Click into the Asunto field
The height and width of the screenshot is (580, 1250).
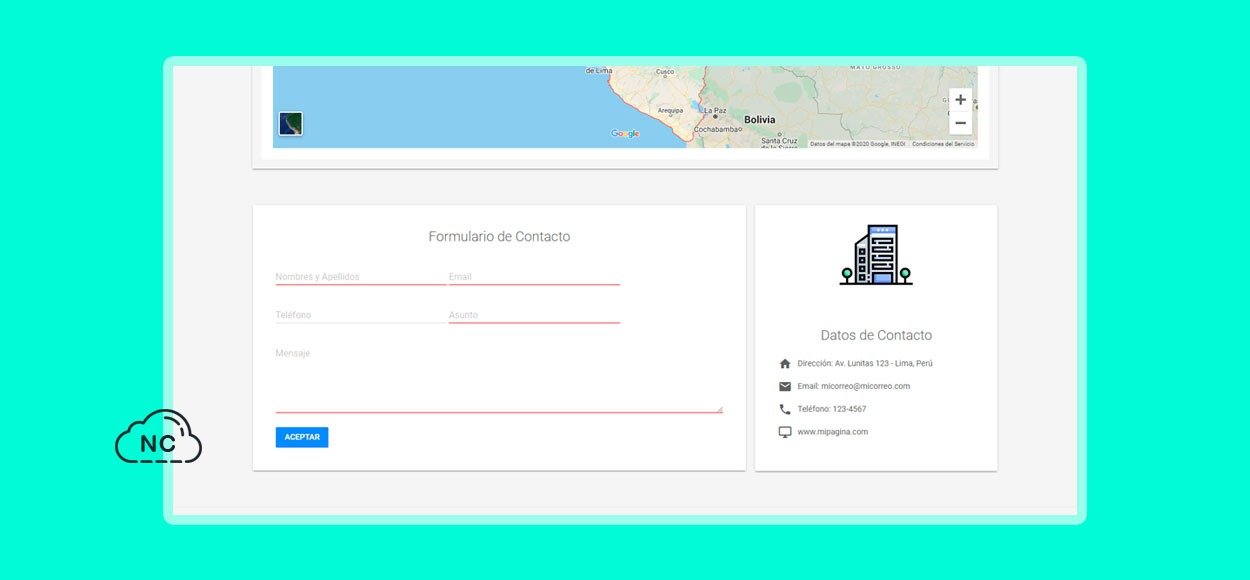pyautogui.click(x=534, y=315)
